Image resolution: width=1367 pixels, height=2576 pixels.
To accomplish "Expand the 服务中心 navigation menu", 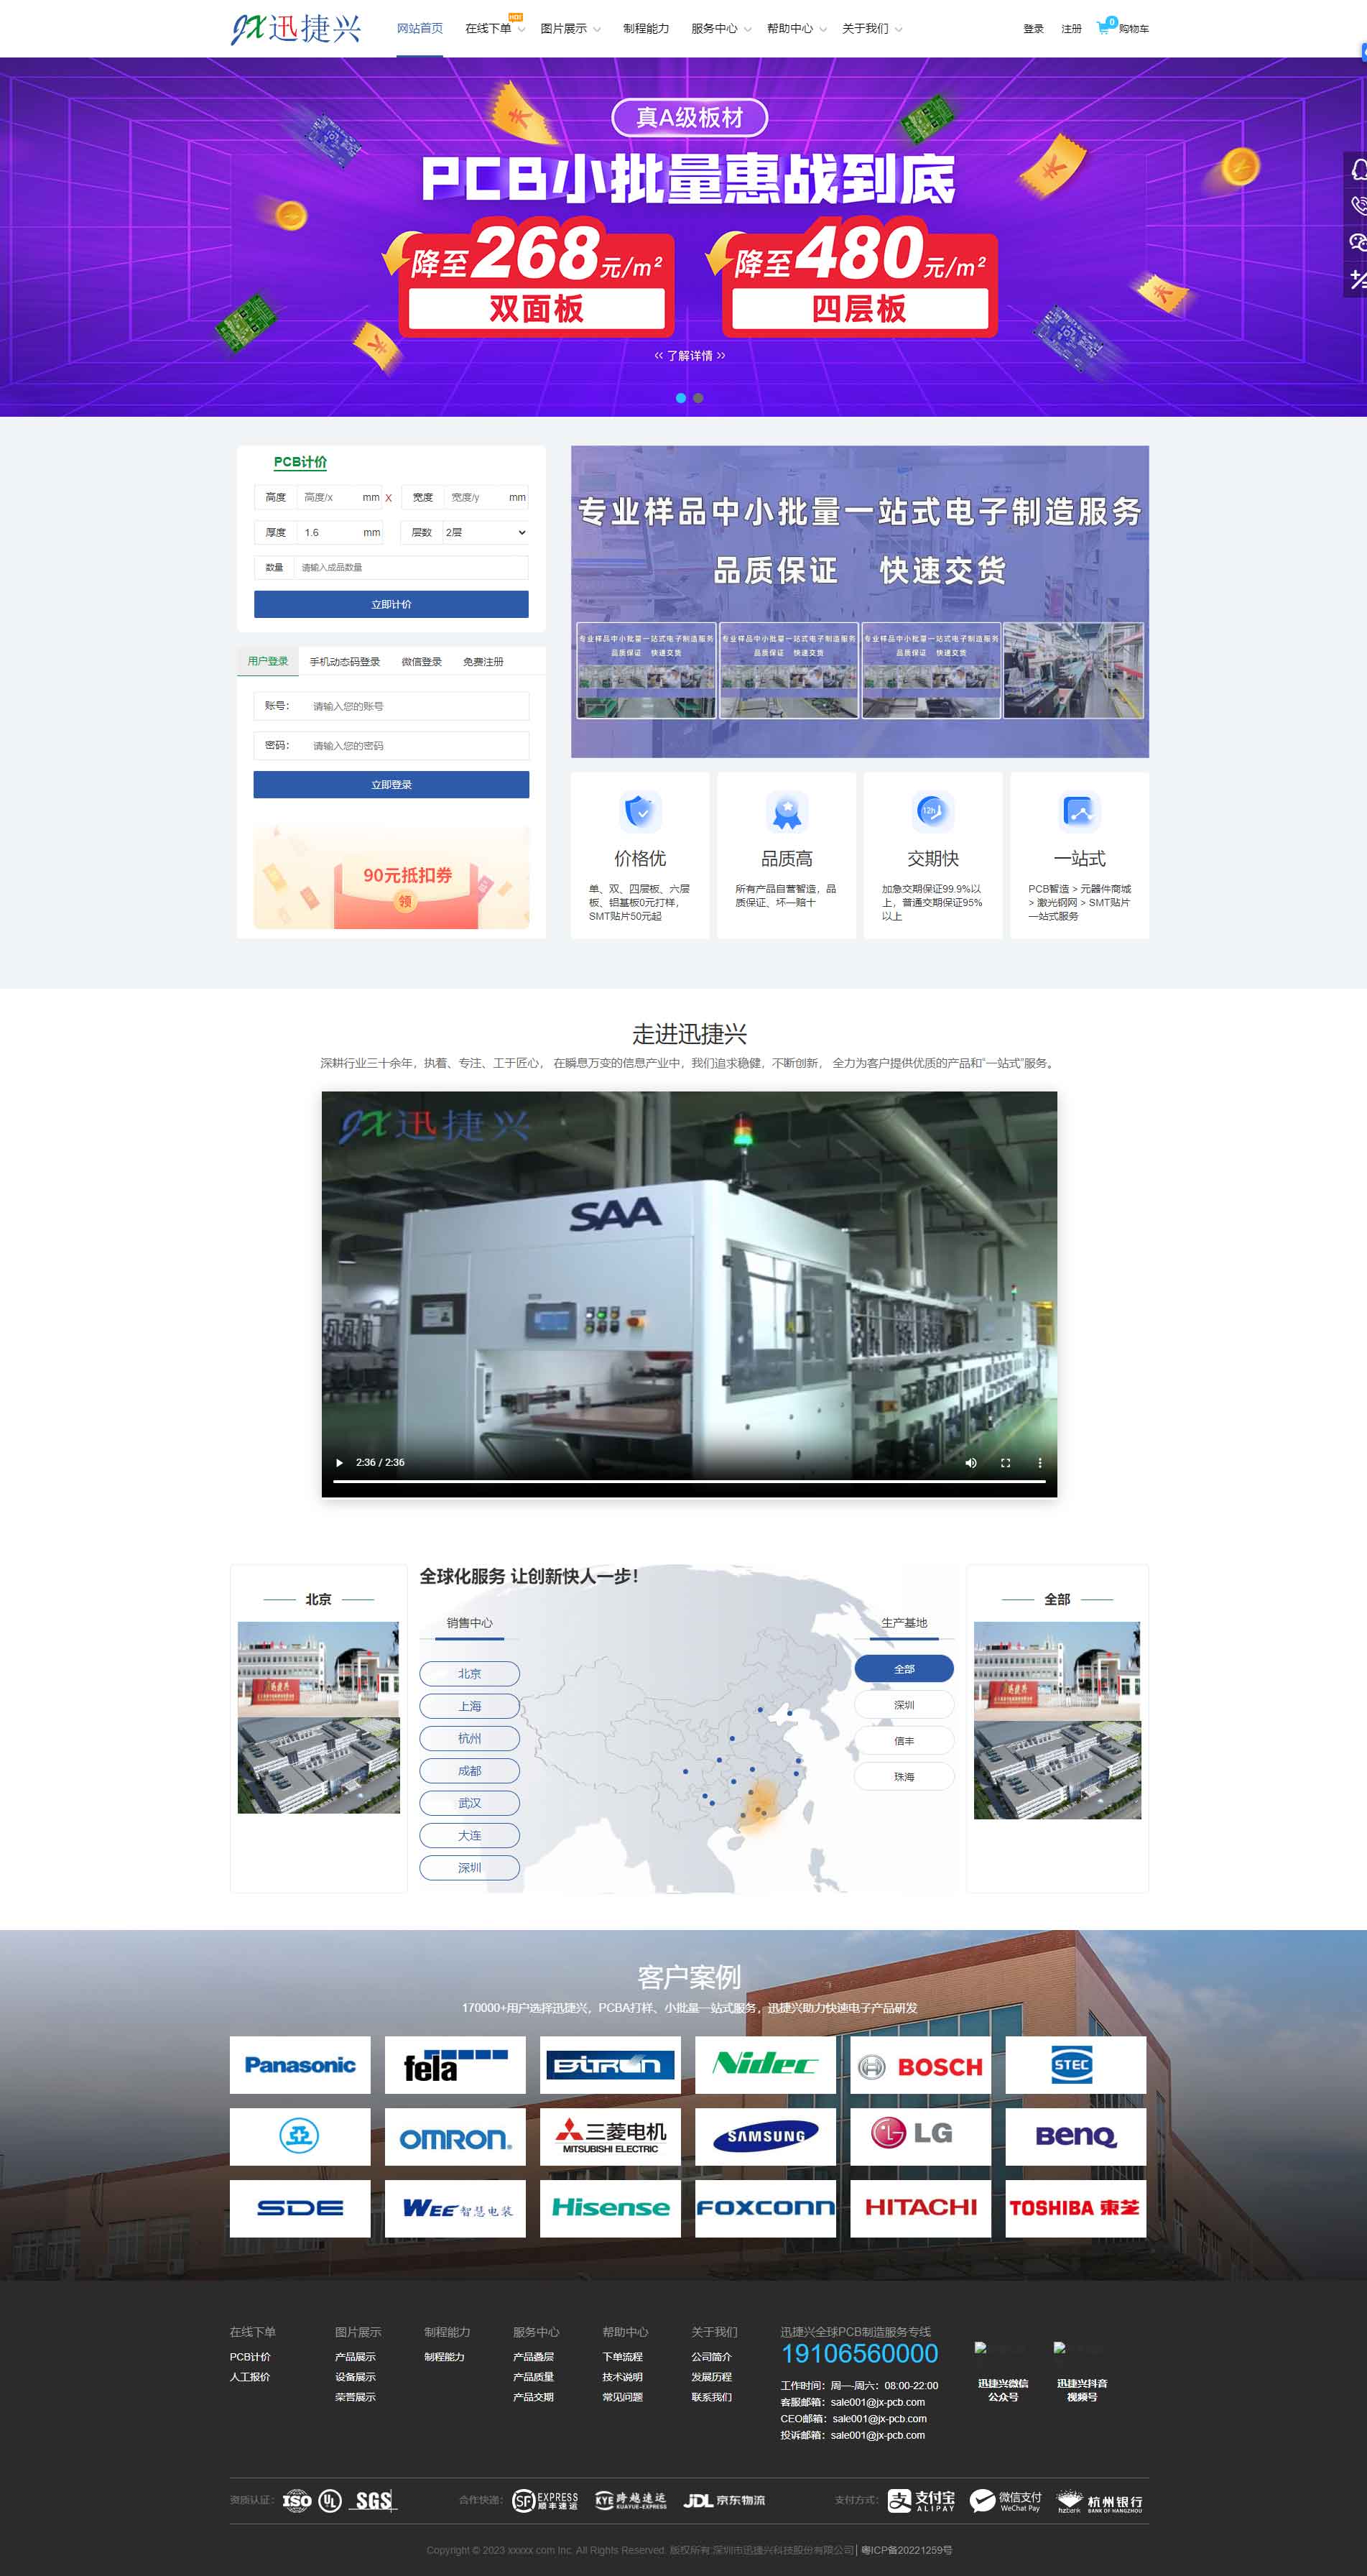I will [x=719, y=29].
